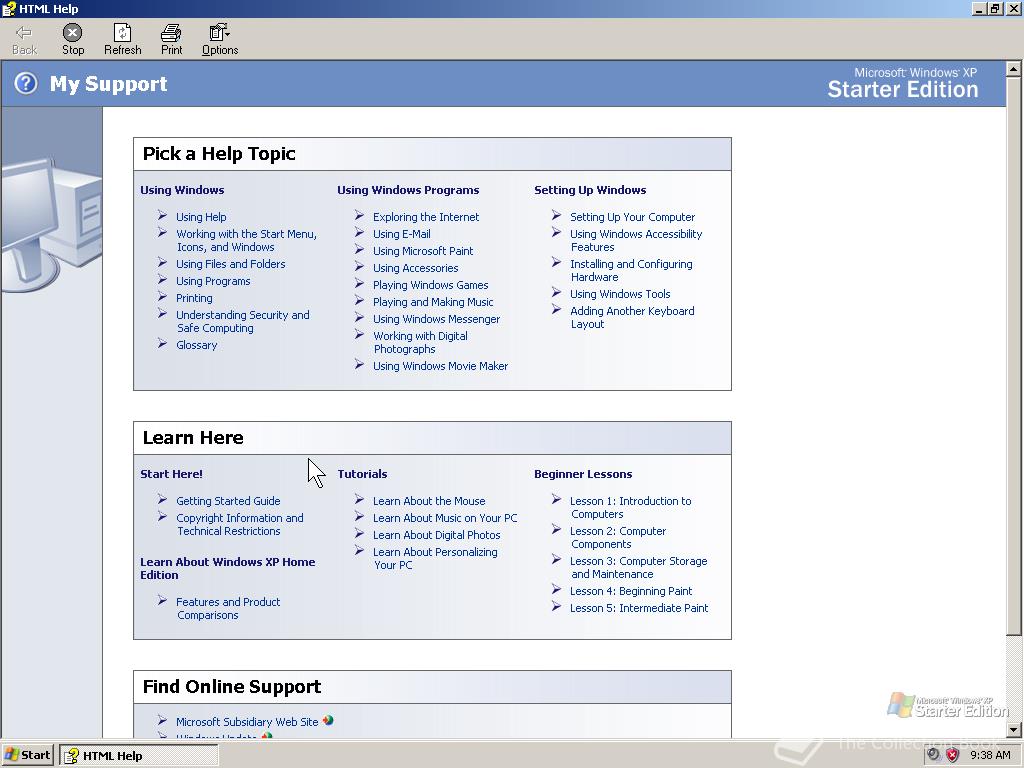Open Working with the Start Menu topic

coord(246,240)
